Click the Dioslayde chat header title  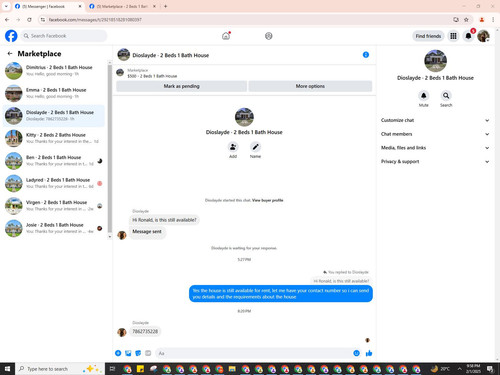[x=171, y=55]
